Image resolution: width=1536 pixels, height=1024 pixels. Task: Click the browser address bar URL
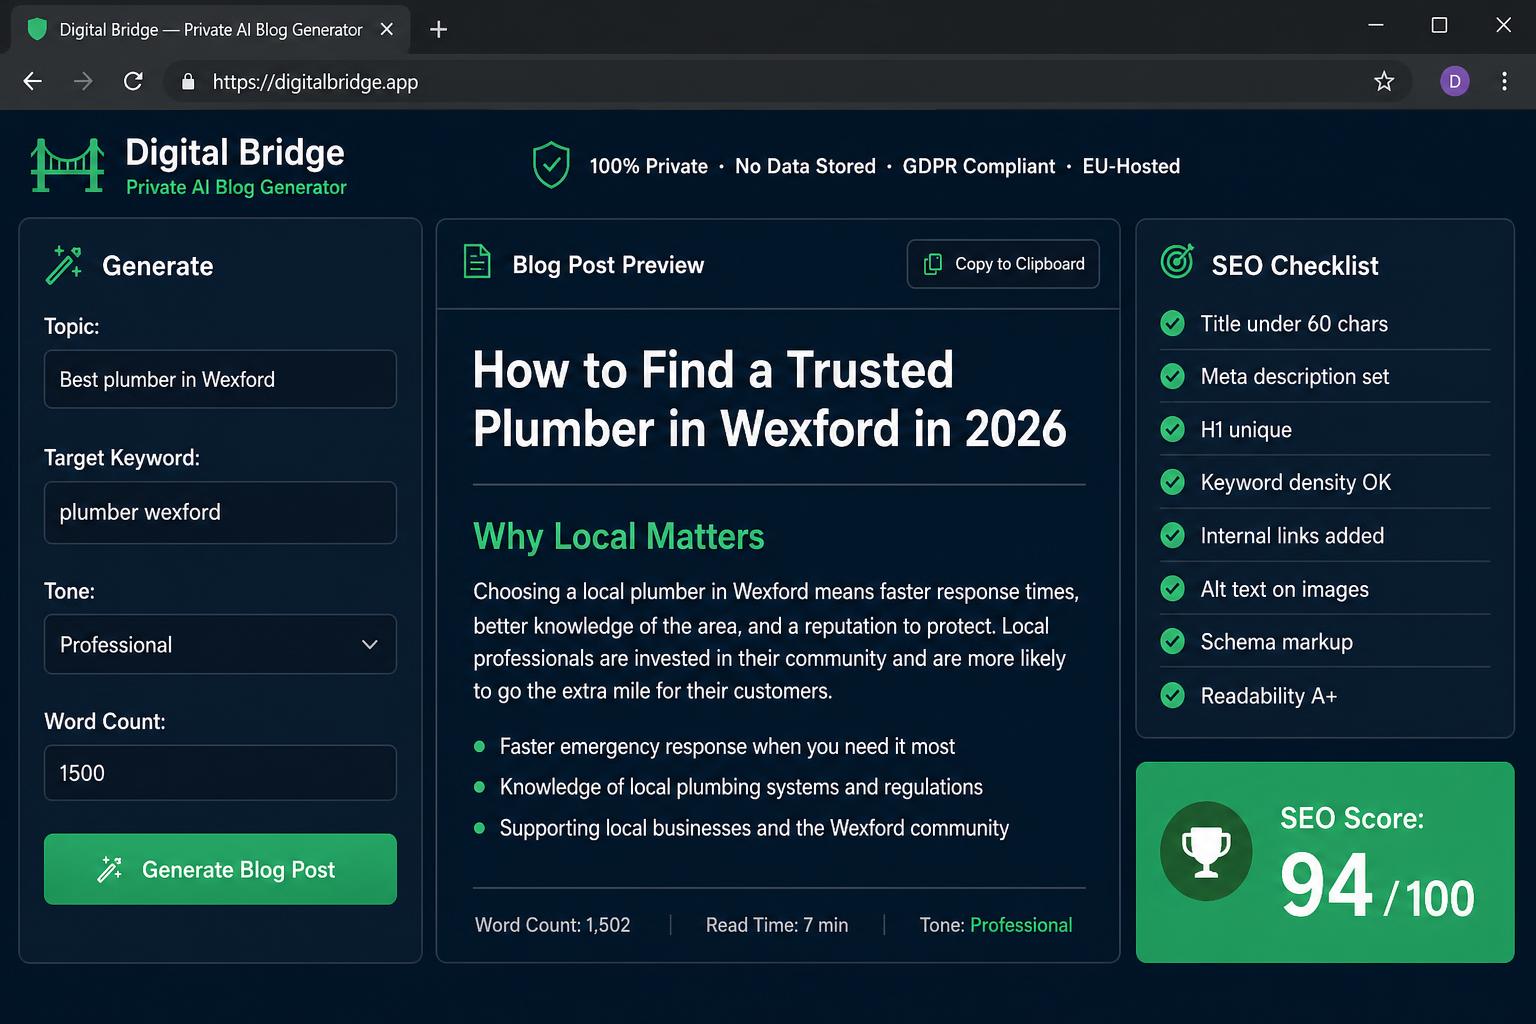pyautogui.click(x=315, y=82)
